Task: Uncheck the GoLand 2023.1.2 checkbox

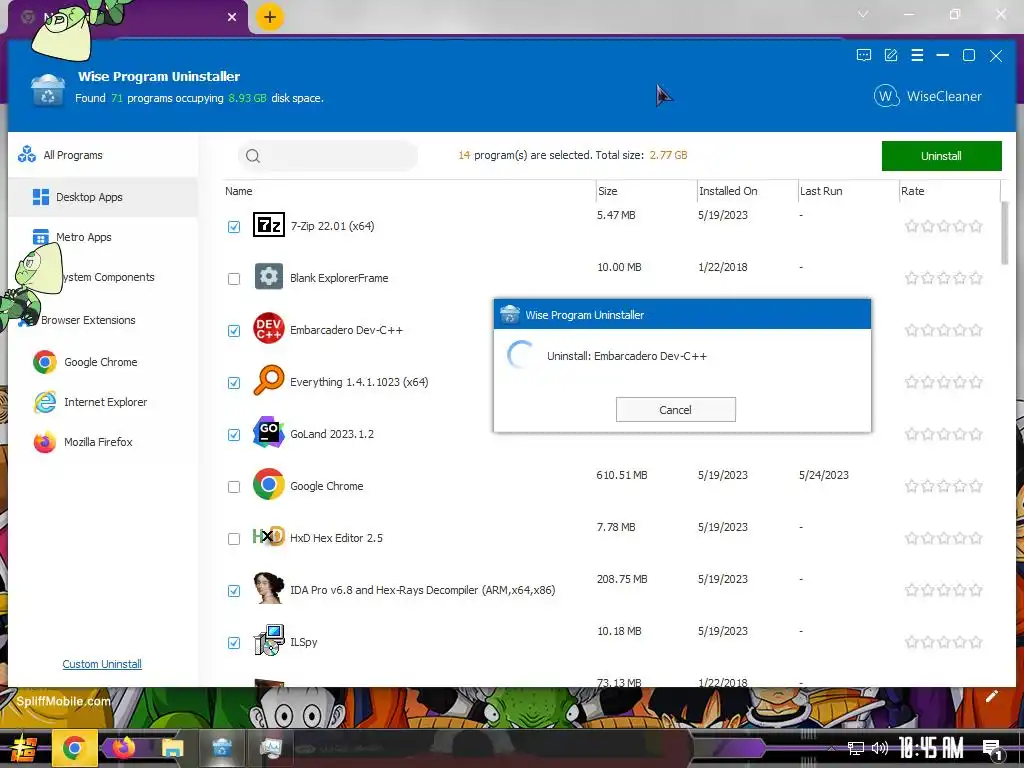Action: coord(234,435)
